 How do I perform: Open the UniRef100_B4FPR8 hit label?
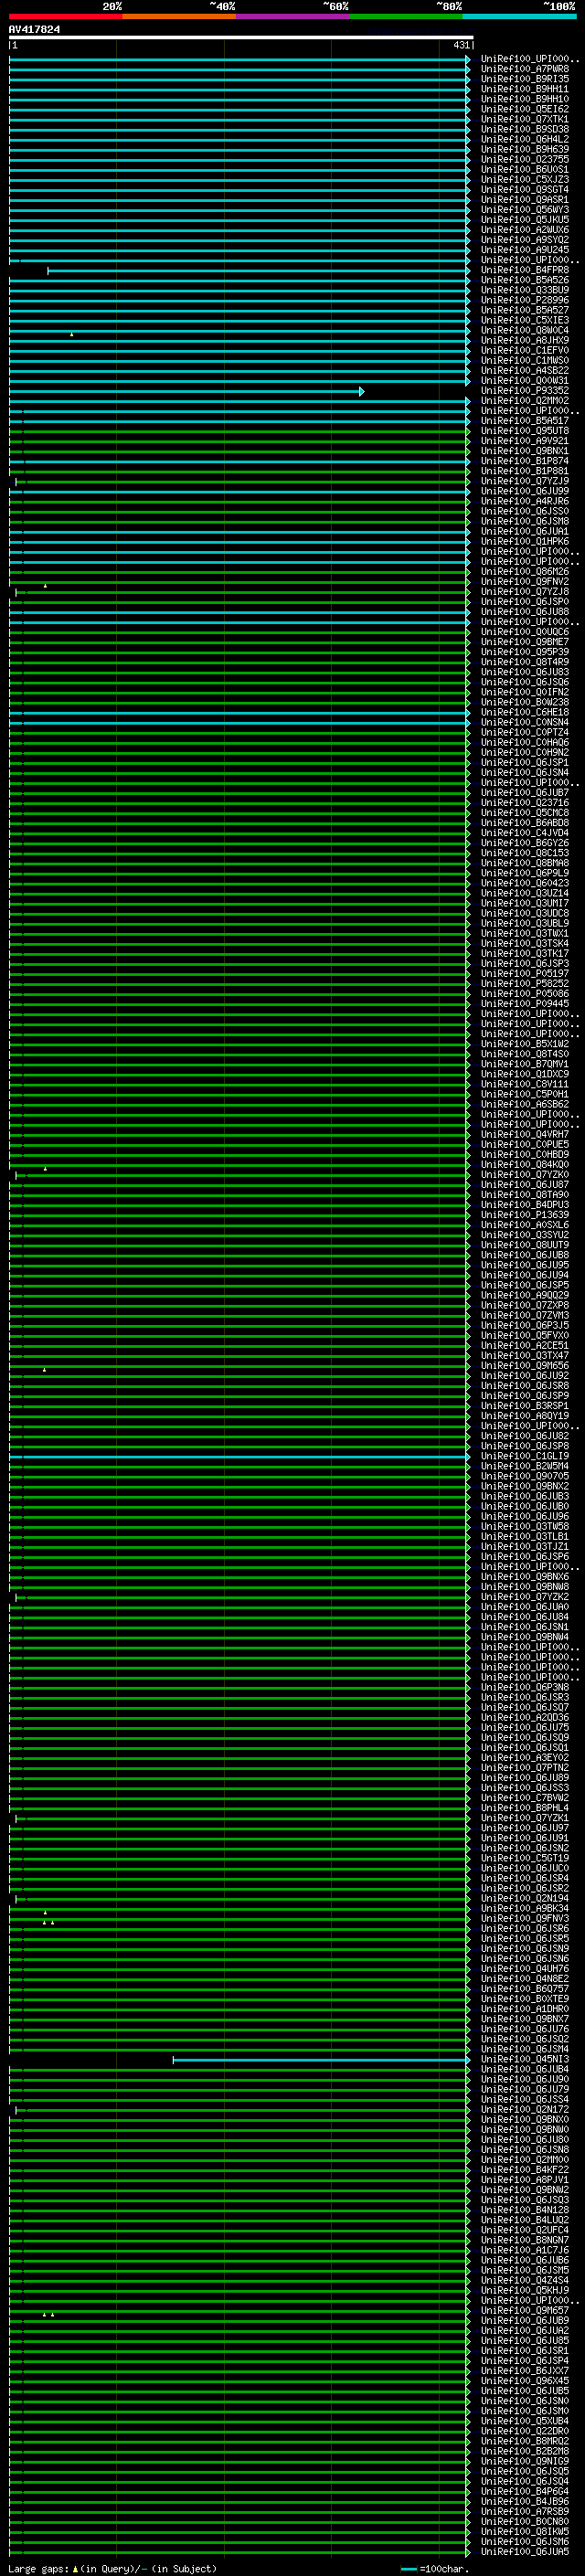tap(524, 270)
